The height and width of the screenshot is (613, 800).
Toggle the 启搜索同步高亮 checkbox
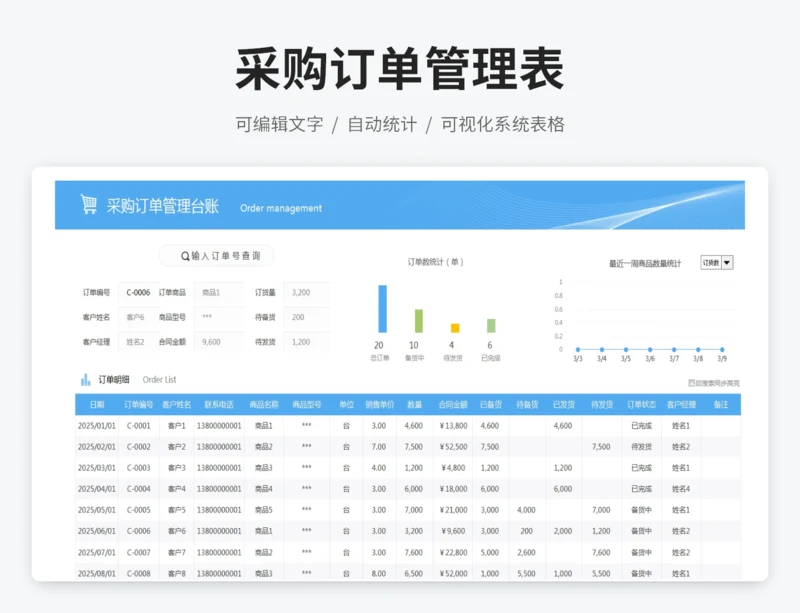(691, 383)
